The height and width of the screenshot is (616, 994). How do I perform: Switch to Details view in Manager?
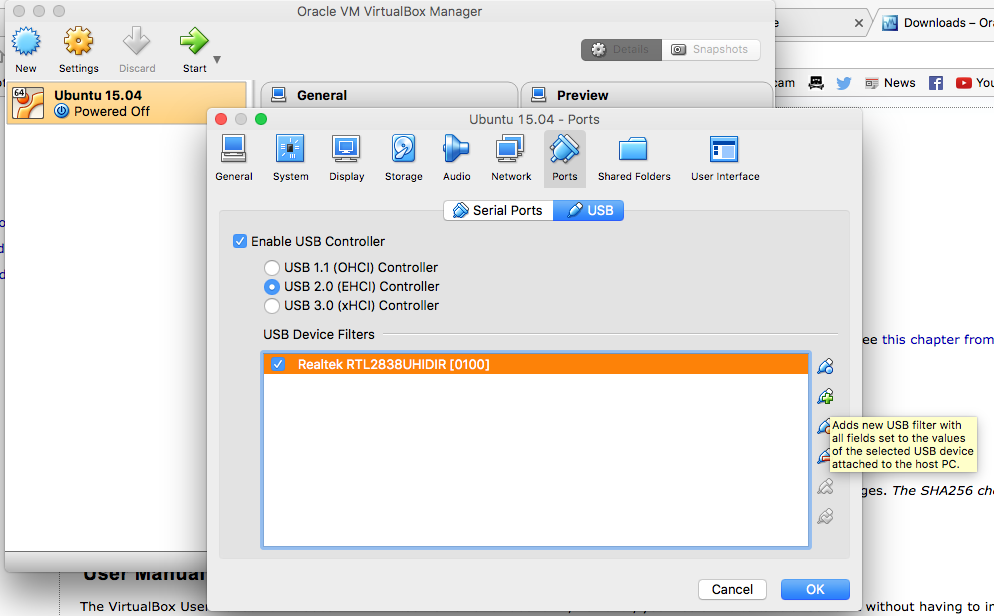tap(621, 49)
